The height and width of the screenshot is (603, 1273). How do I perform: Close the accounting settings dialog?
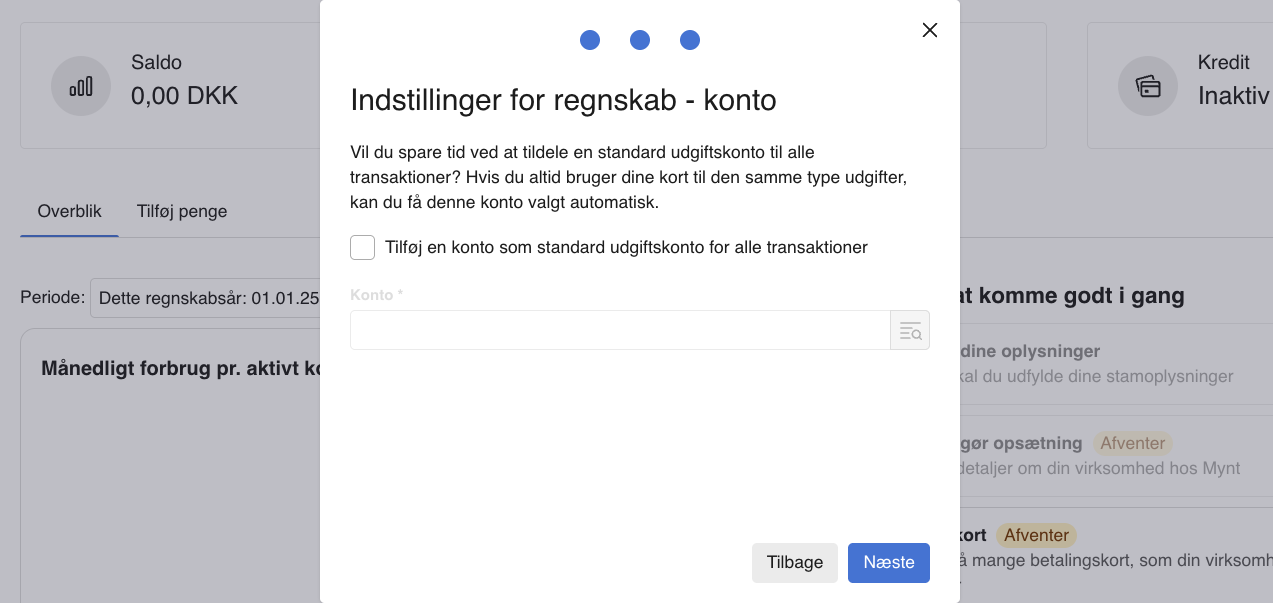click(x=930, y=30)
